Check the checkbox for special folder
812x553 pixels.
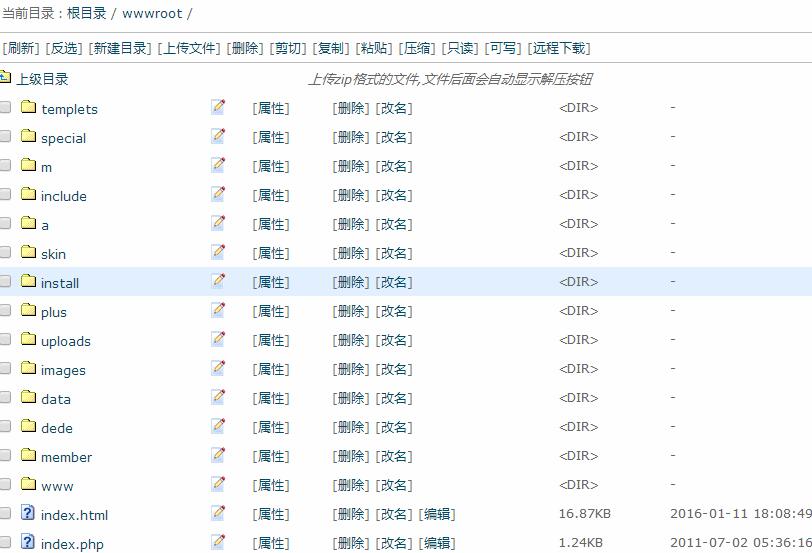pyautogui.click(x=6, y=137)
